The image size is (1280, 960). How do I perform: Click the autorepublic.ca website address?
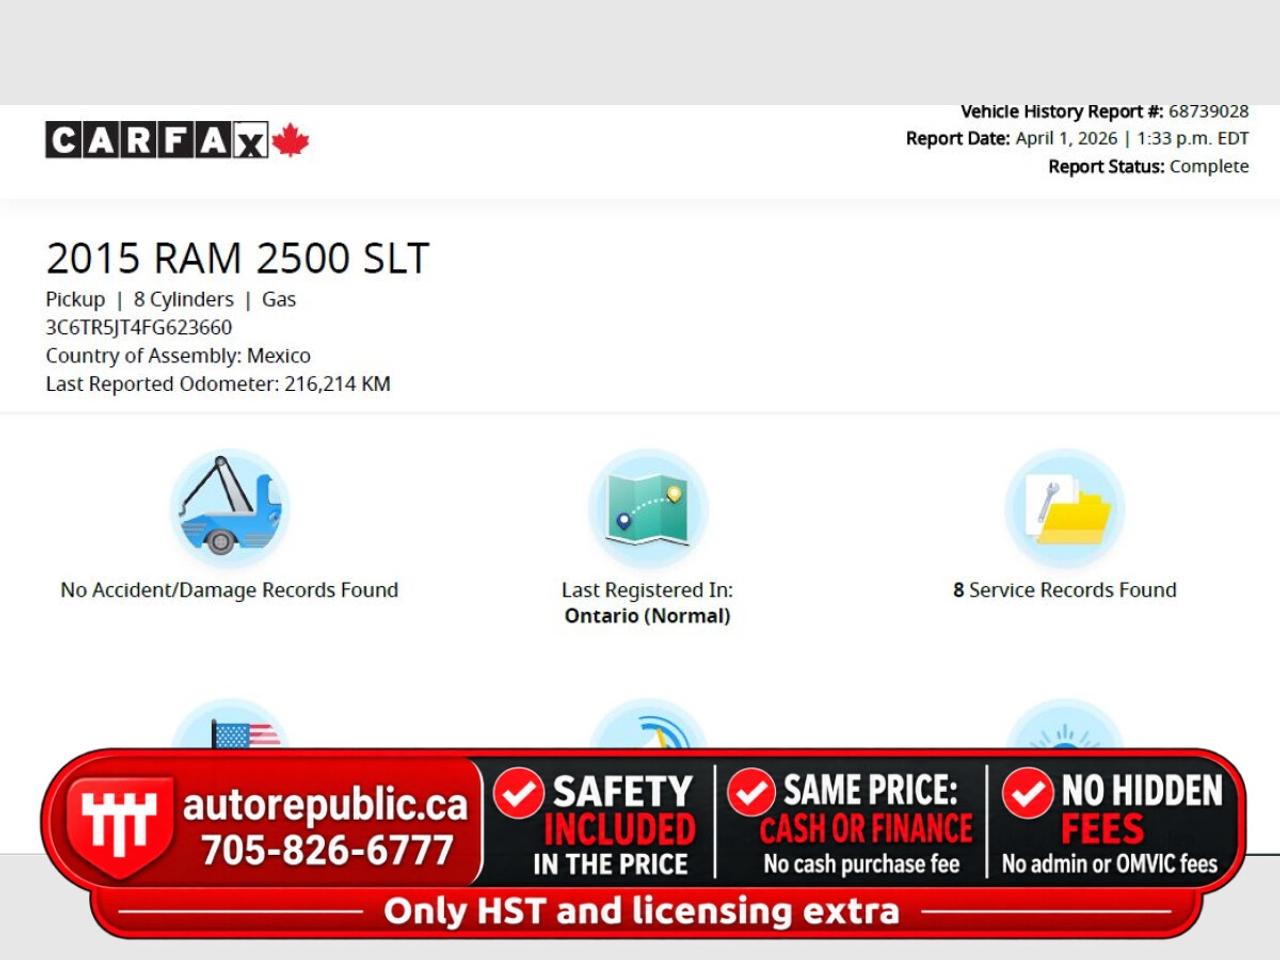click(325, 804)
